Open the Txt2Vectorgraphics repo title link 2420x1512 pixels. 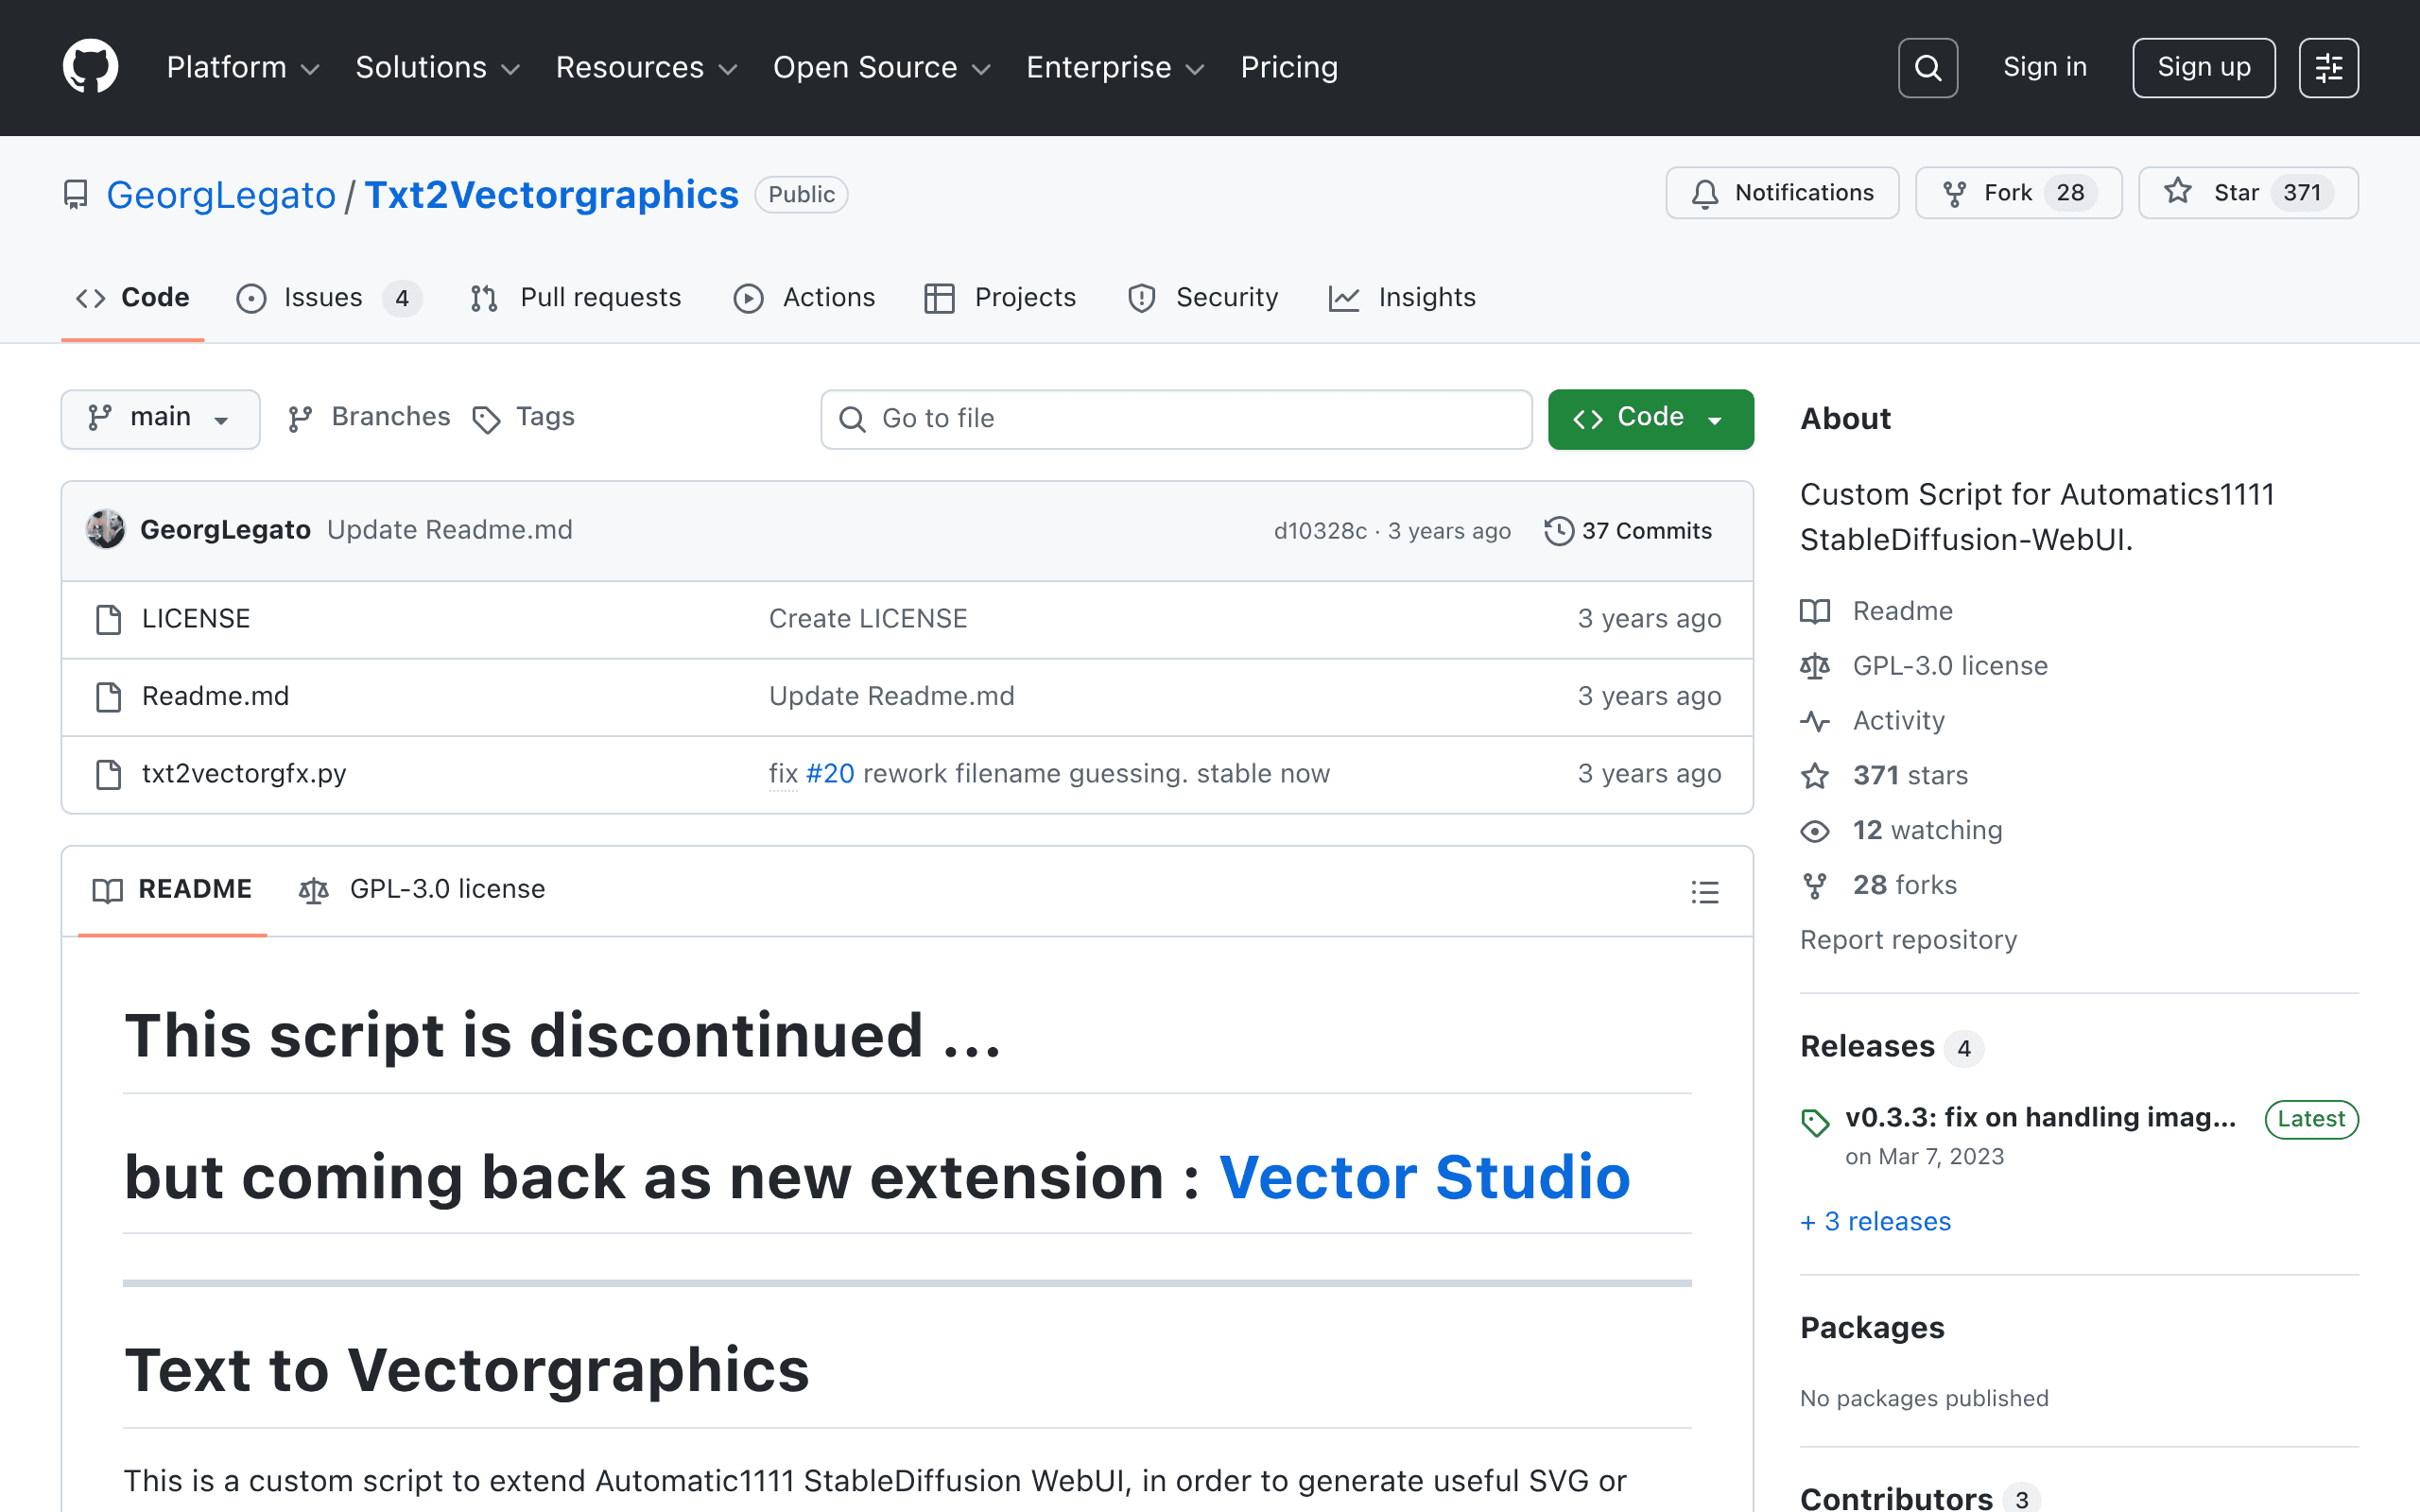(x=551, y=195)
